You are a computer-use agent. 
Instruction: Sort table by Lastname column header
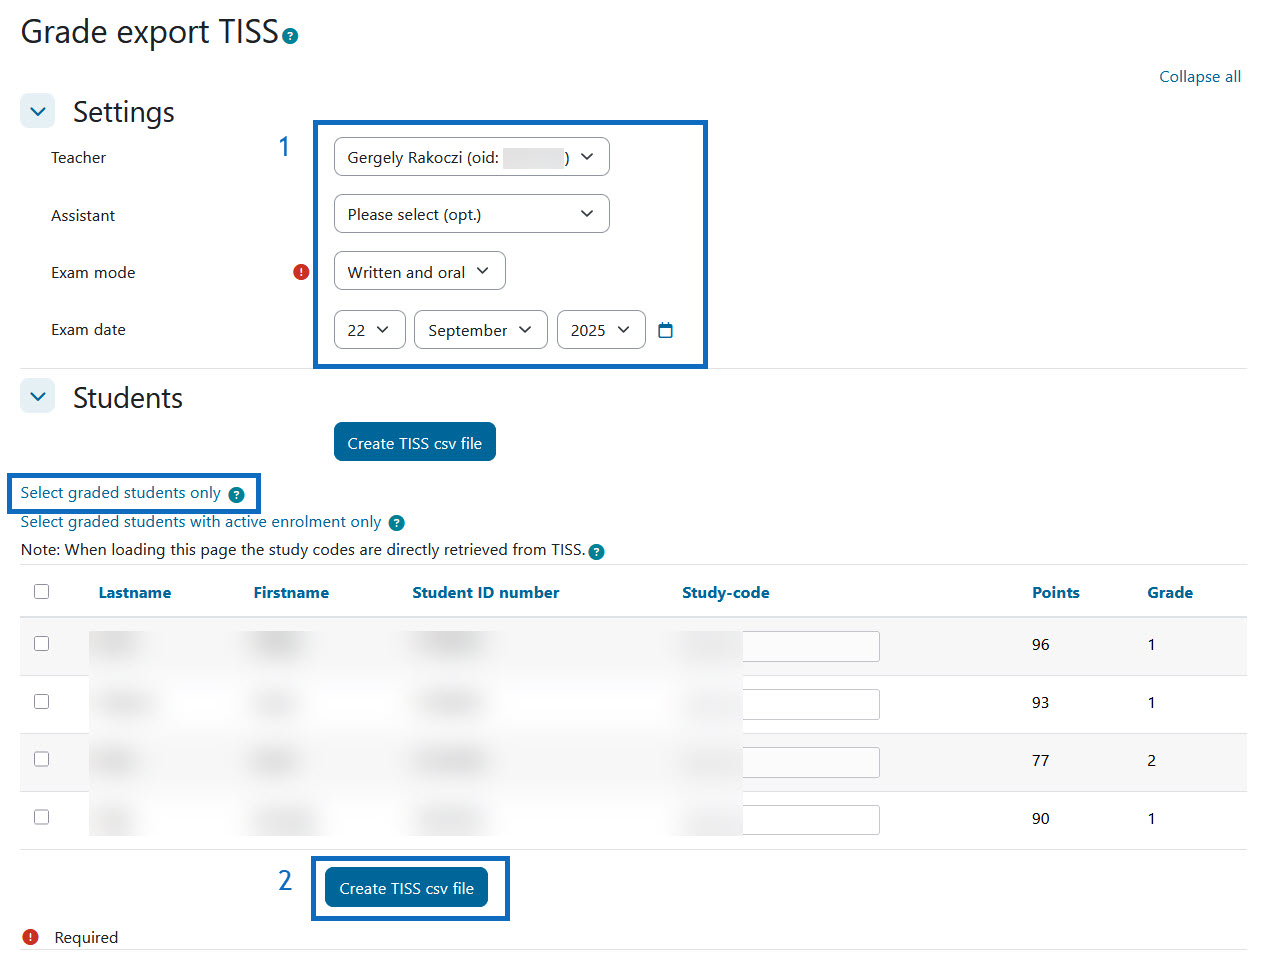point(134,593)
